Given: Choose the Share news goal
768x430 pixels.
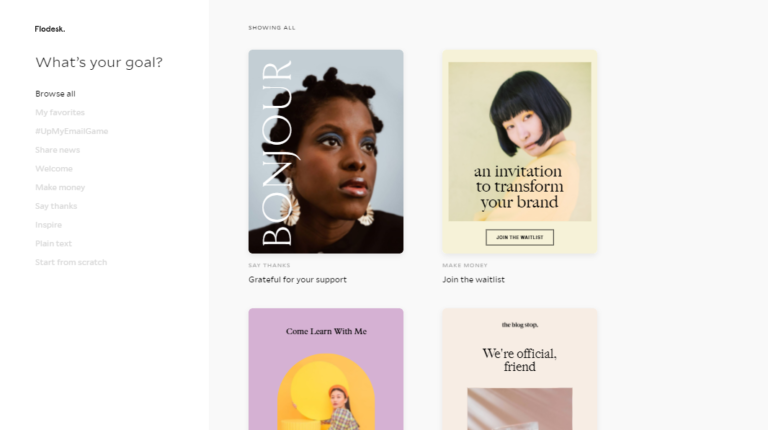Looking at the screenshot, I should [57, 150].
